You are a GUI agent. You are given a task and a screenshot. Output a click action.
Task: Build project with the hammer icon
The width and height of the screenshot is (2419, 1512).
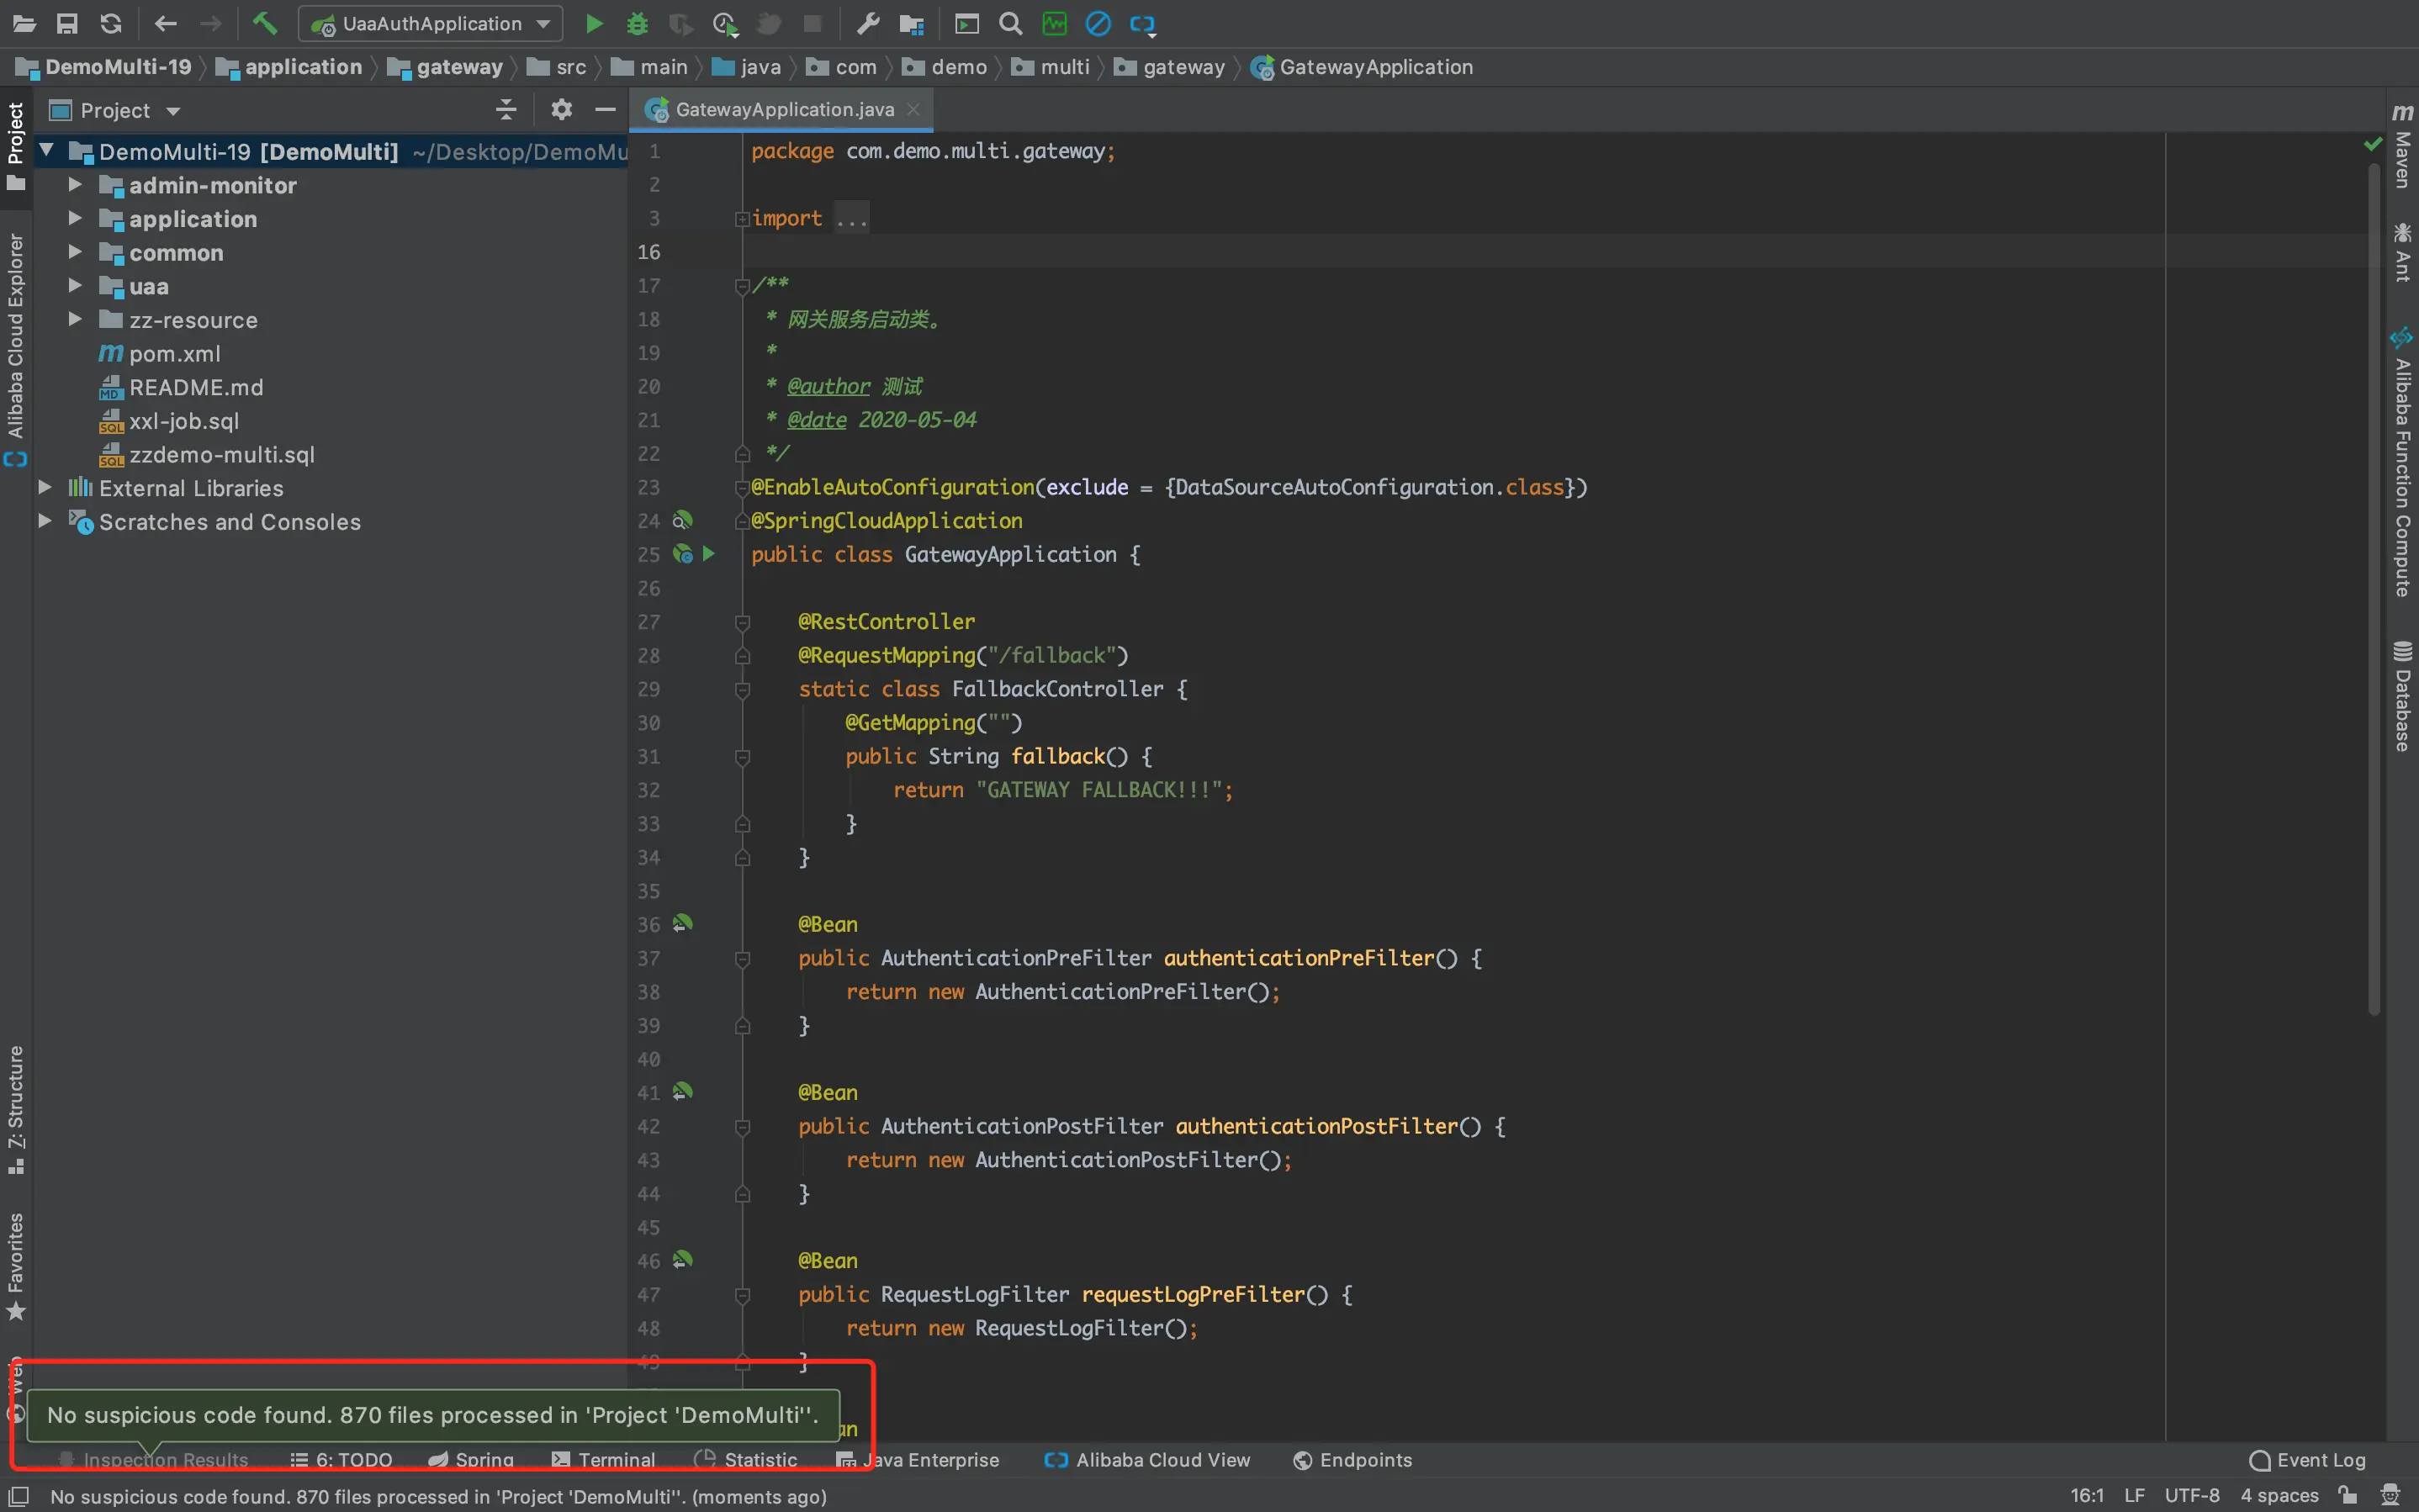pyautogui.click(x=264, y=23)
